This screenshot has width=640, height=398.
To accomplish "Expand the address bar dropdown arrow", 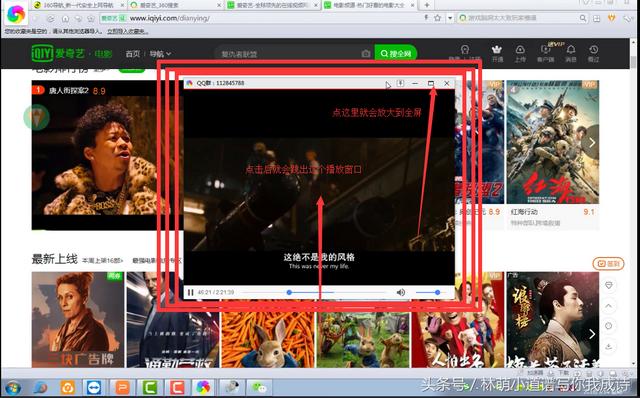I will click(450, 18).
